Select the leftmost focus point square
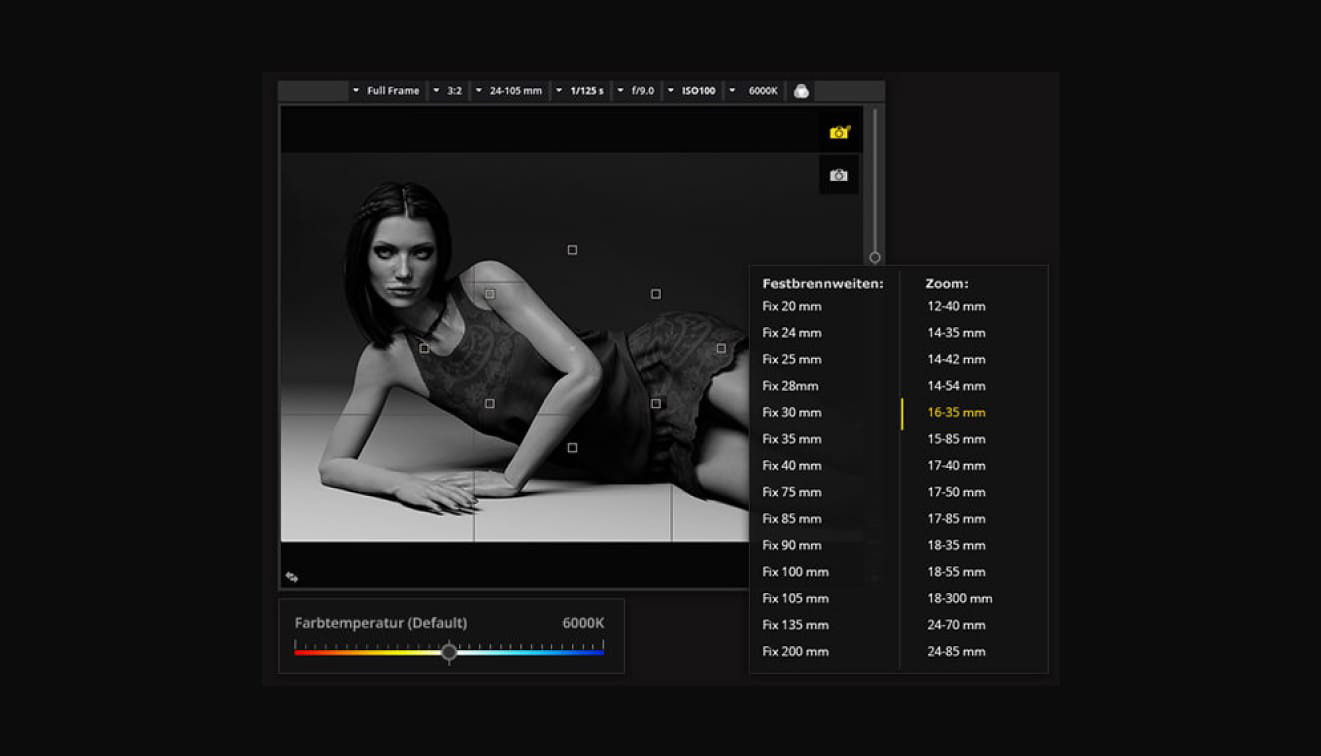This screenshot has width=1321, height=756. [x=424, y=349]
